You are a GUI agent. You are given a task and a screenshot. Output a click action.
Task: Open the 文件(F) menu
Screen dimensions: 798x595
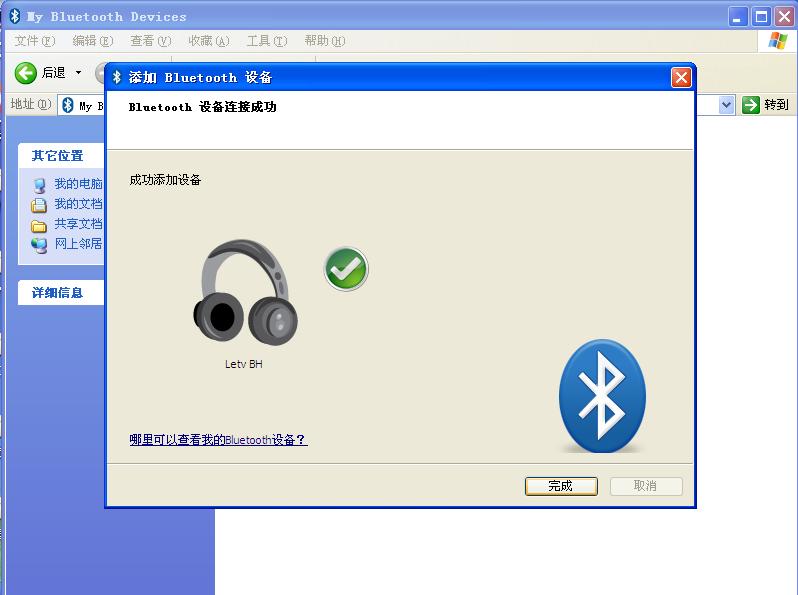(x=34, y=41)
